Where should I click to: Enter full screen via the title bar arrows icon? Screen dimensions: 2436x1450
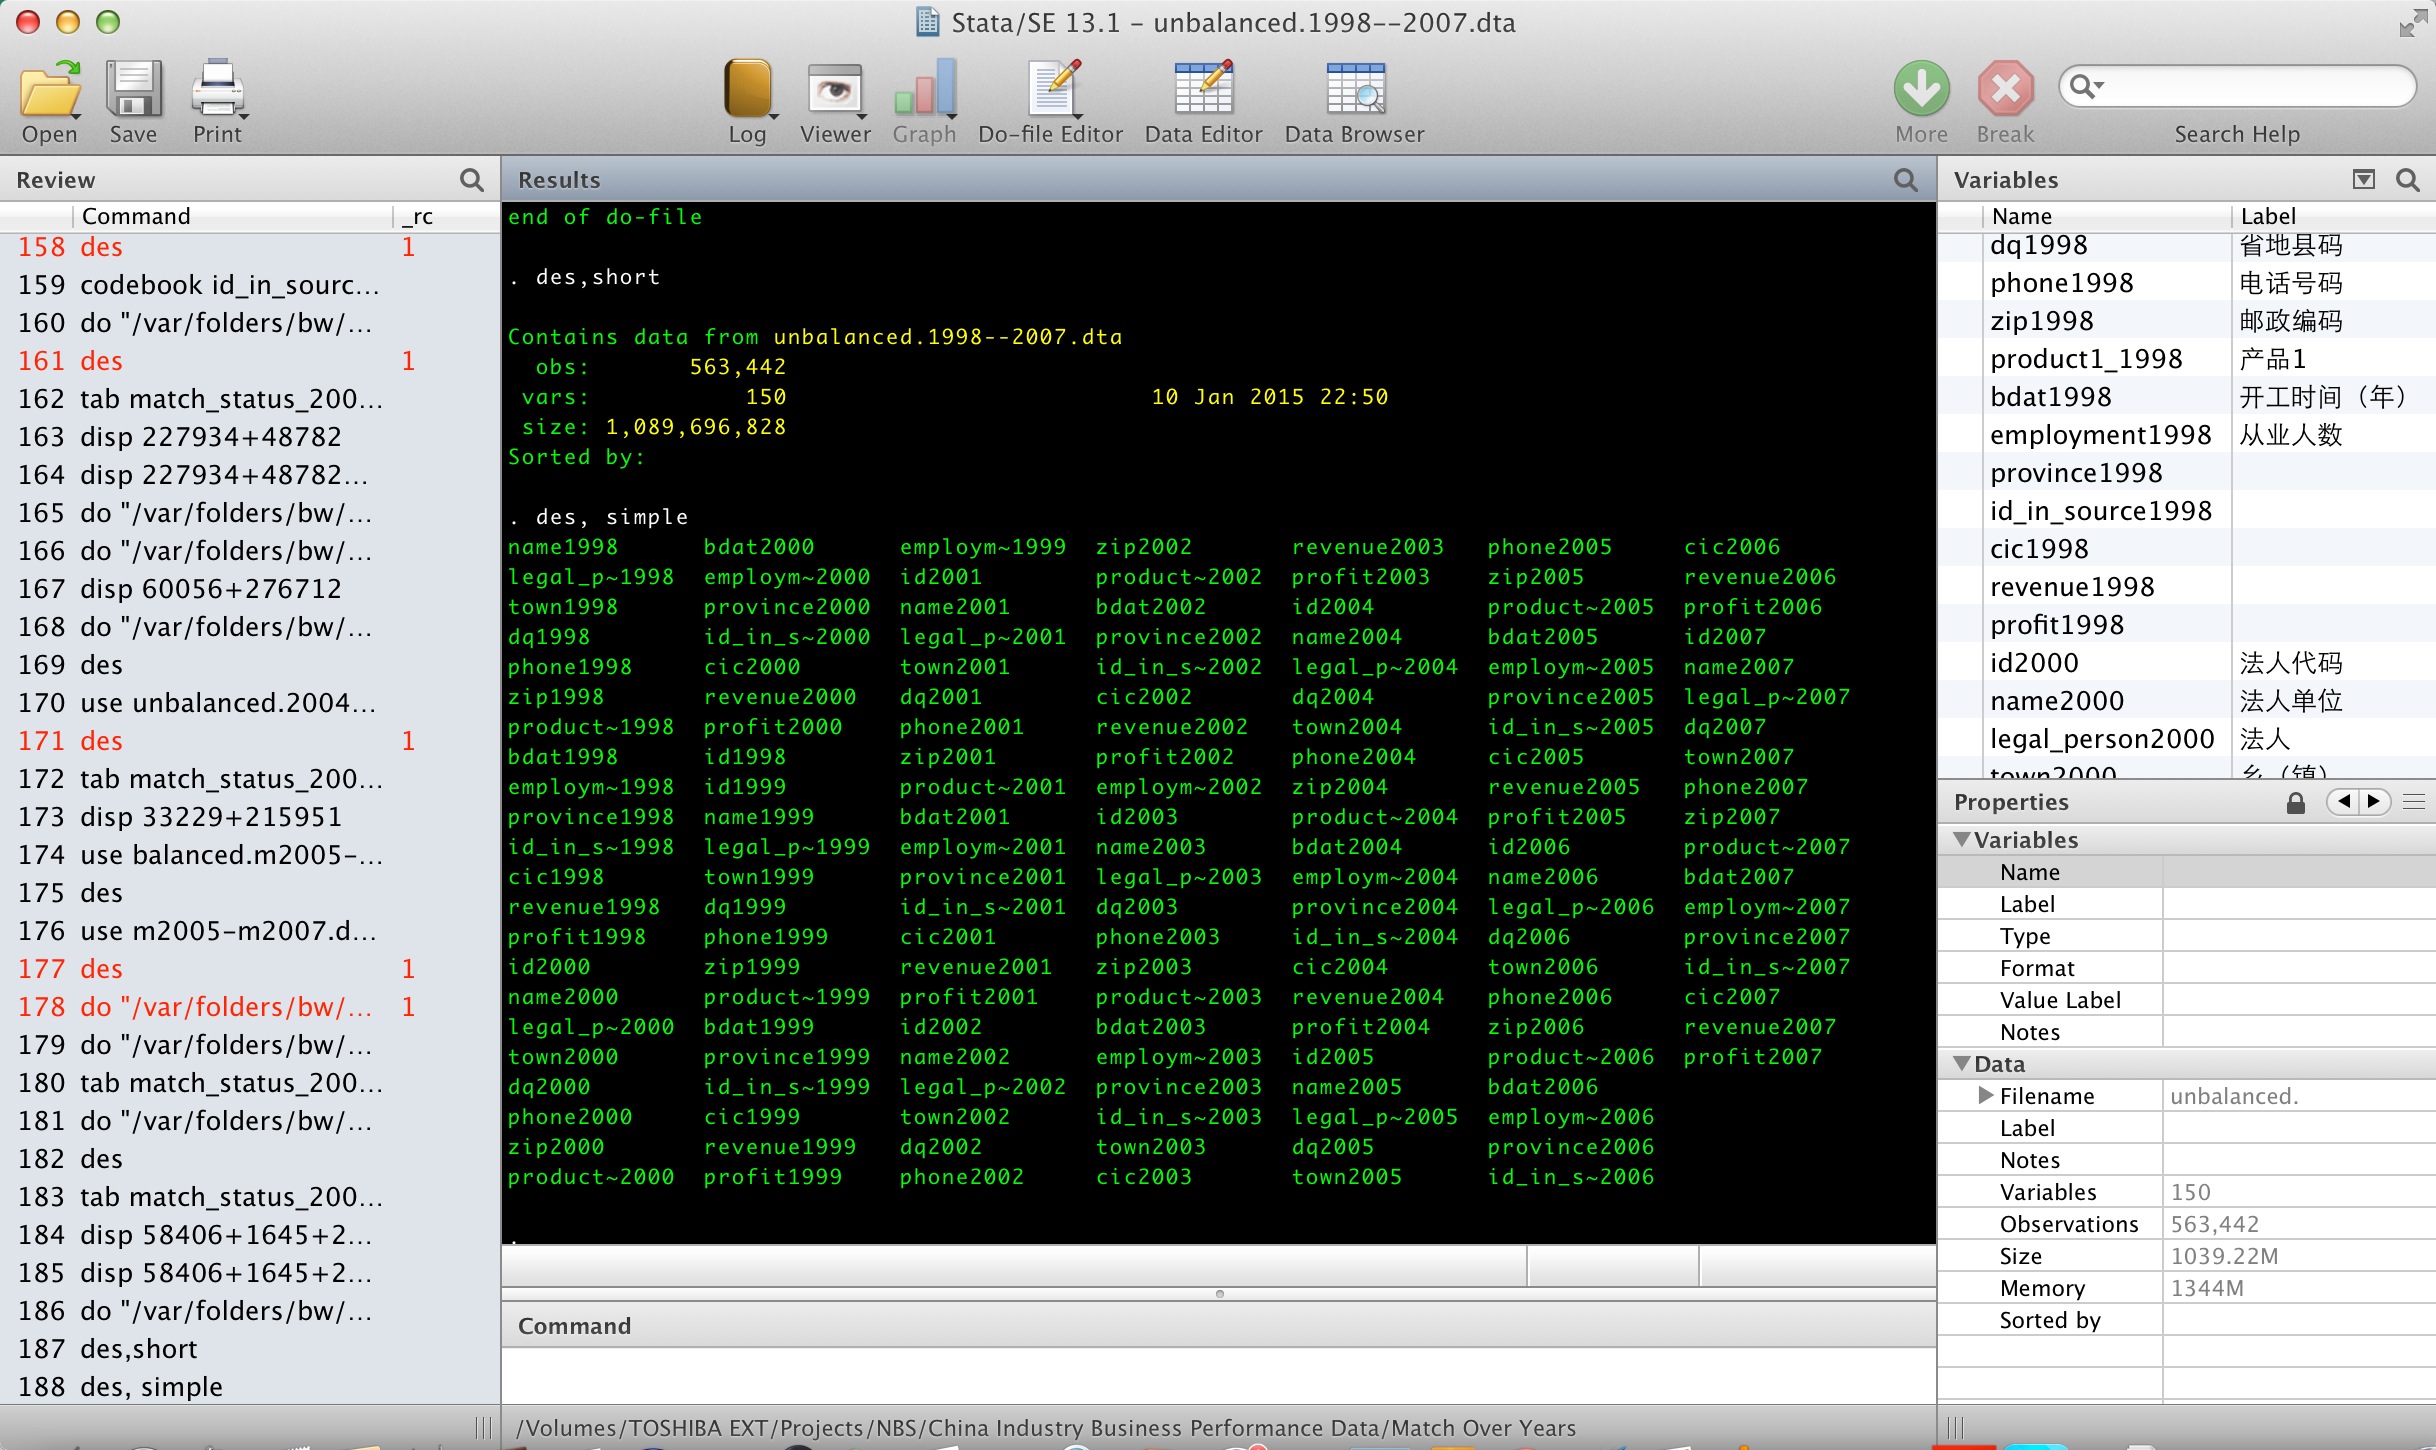[2415, 22]
